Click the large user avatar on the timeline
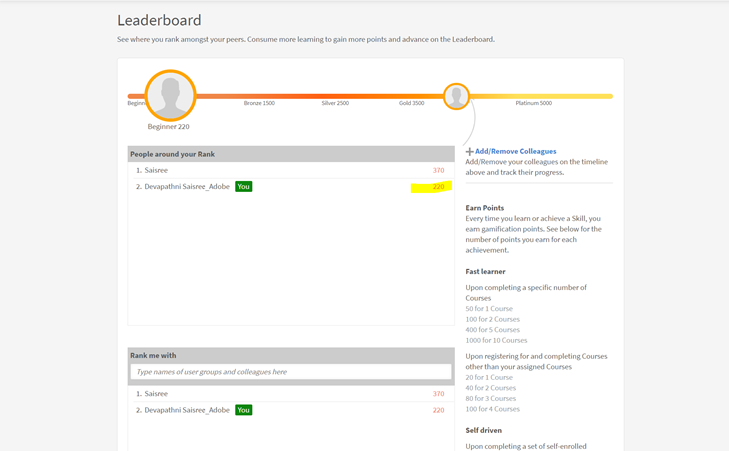This screenshot has width=729, height=451. click(170, 95)
